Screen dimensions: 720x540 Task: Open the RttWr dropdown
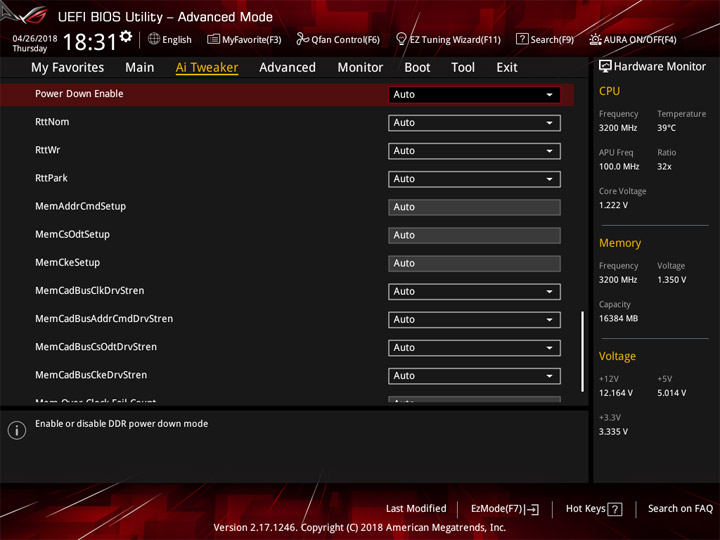474,151
